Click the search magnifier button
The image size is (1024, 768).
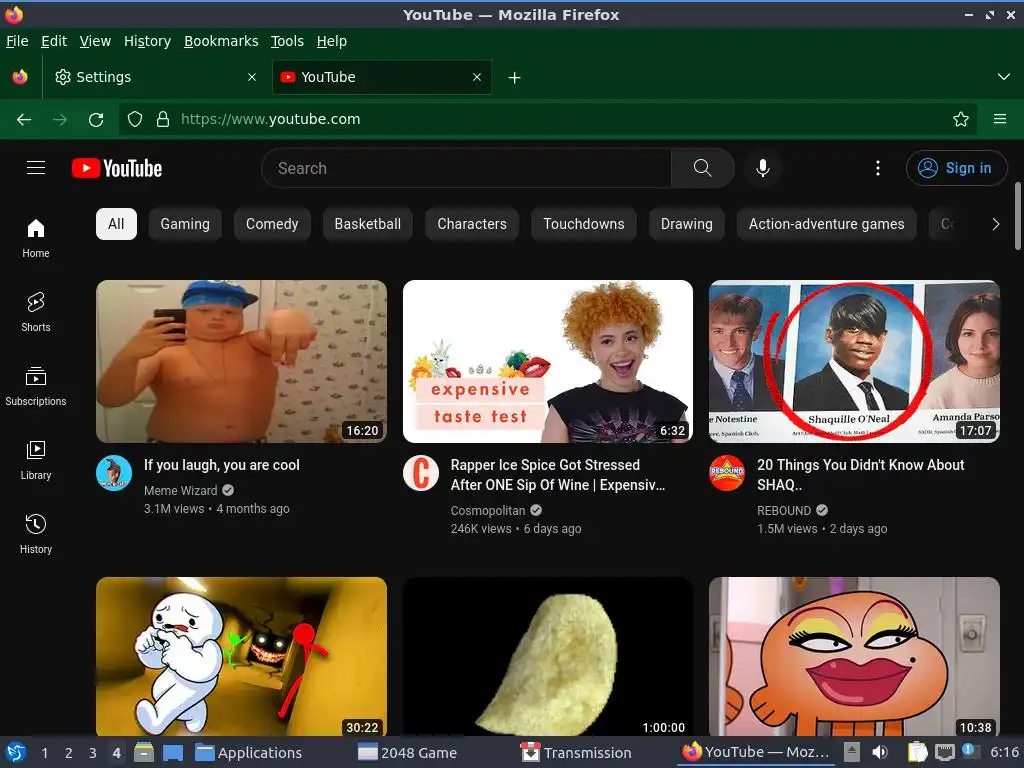[x=703, y=168]
